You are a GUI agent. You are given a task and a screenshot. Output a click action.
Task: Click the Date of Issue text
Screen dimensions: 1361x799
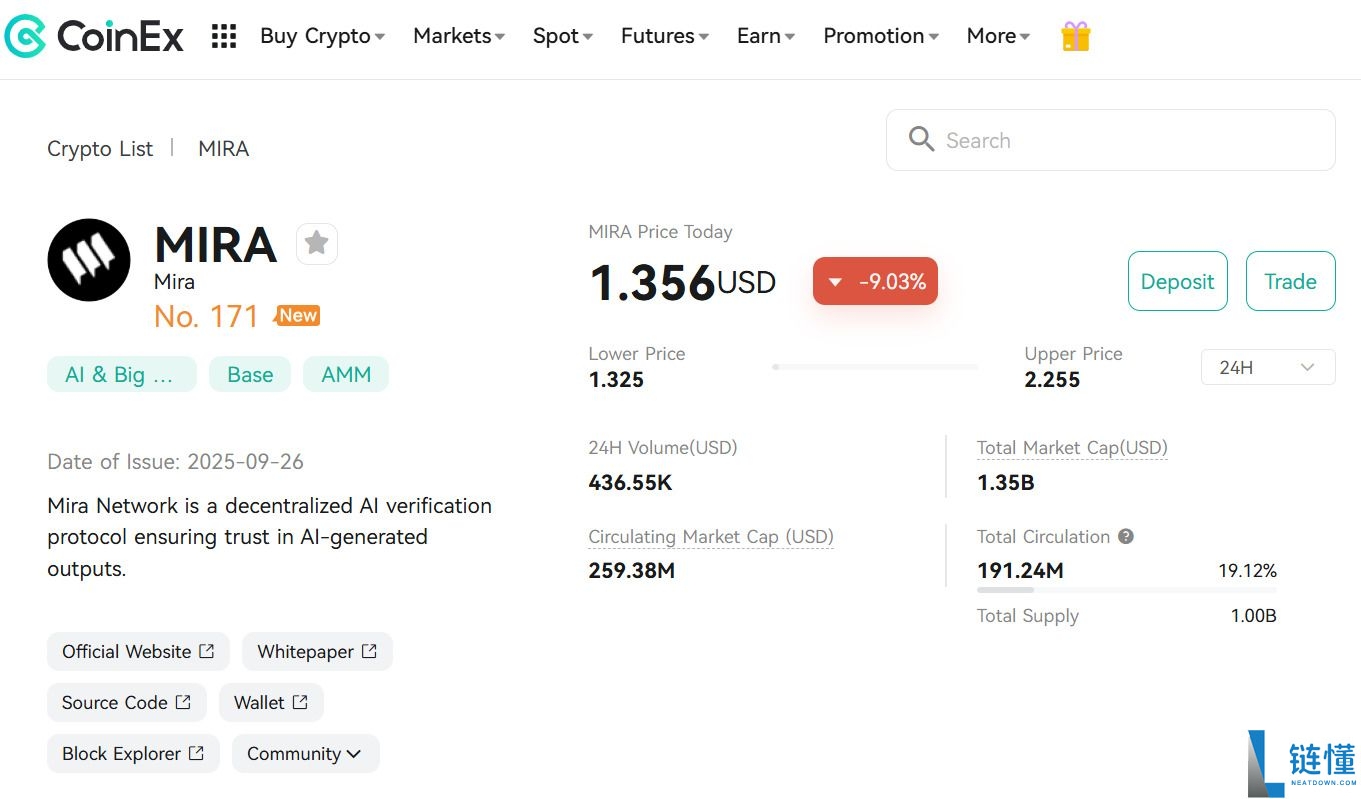point(175,462)
